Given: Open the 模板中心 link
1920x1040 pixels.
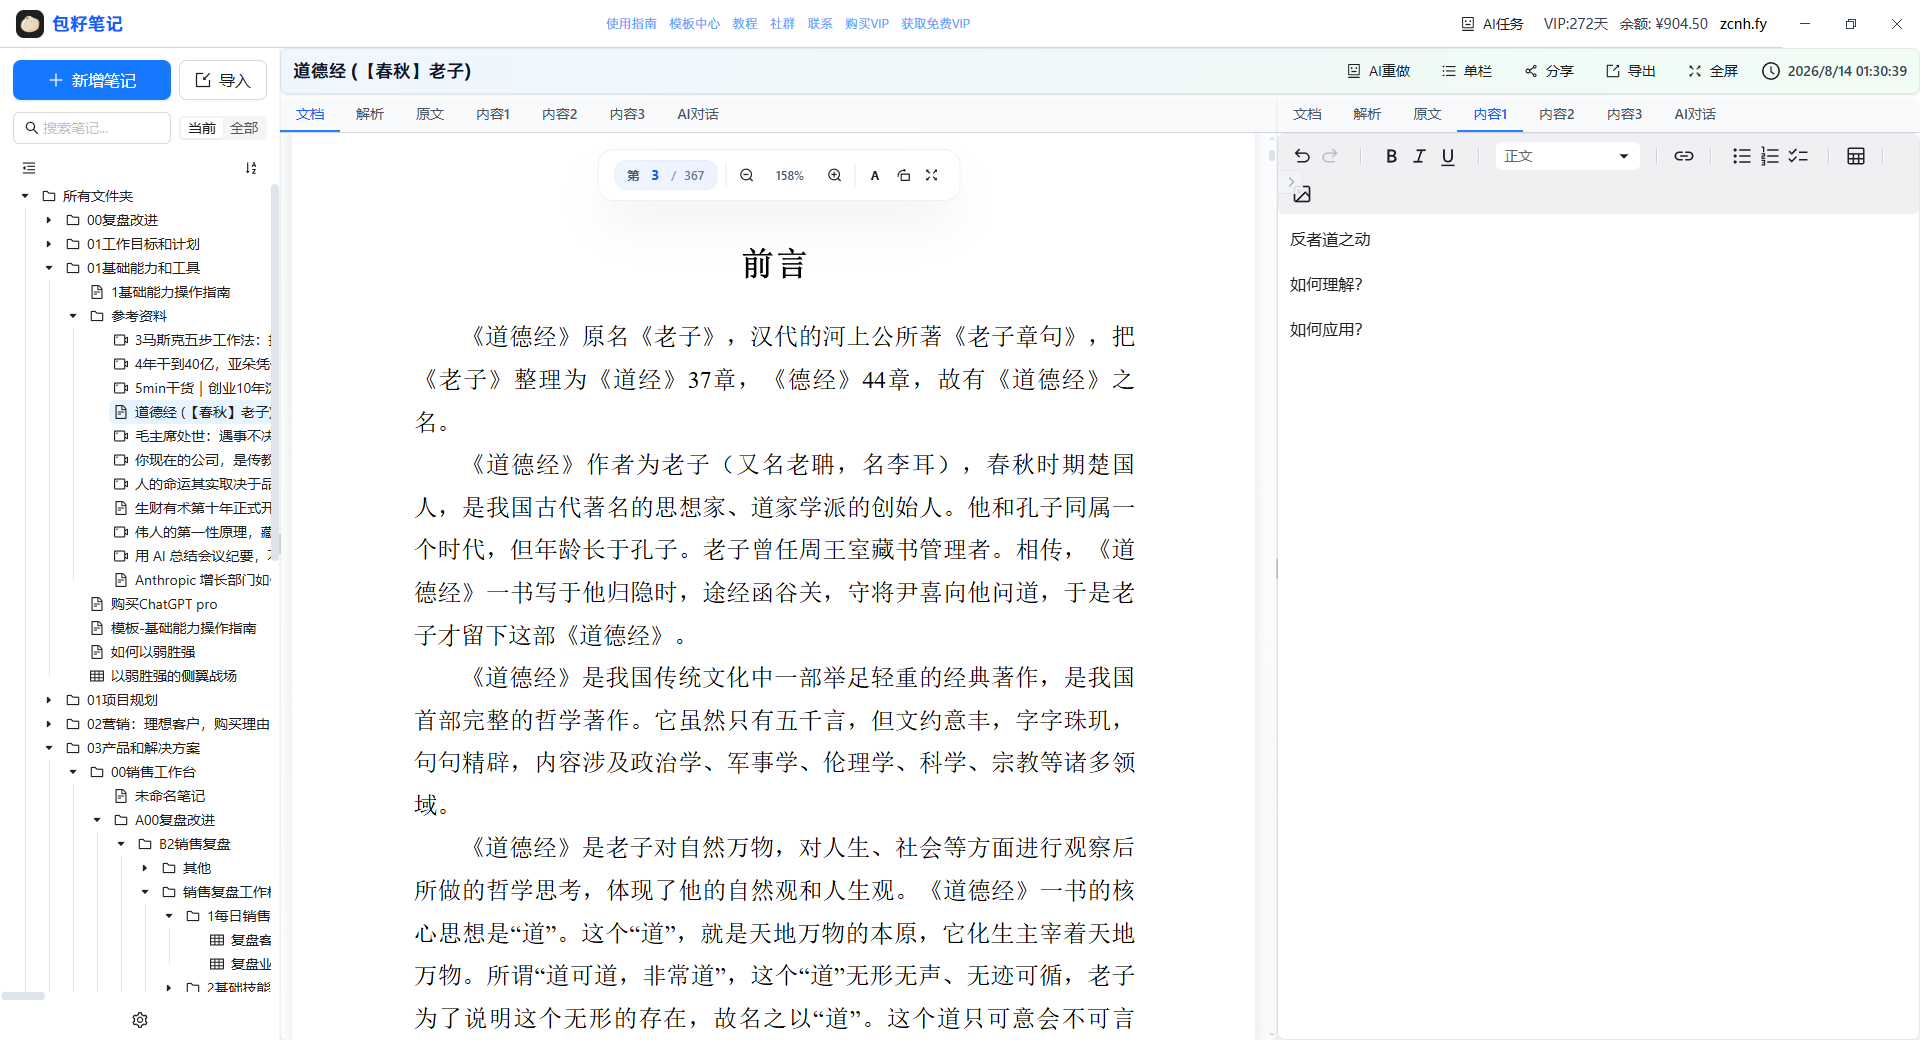Looking at the screenshot, I should (694, 24).
